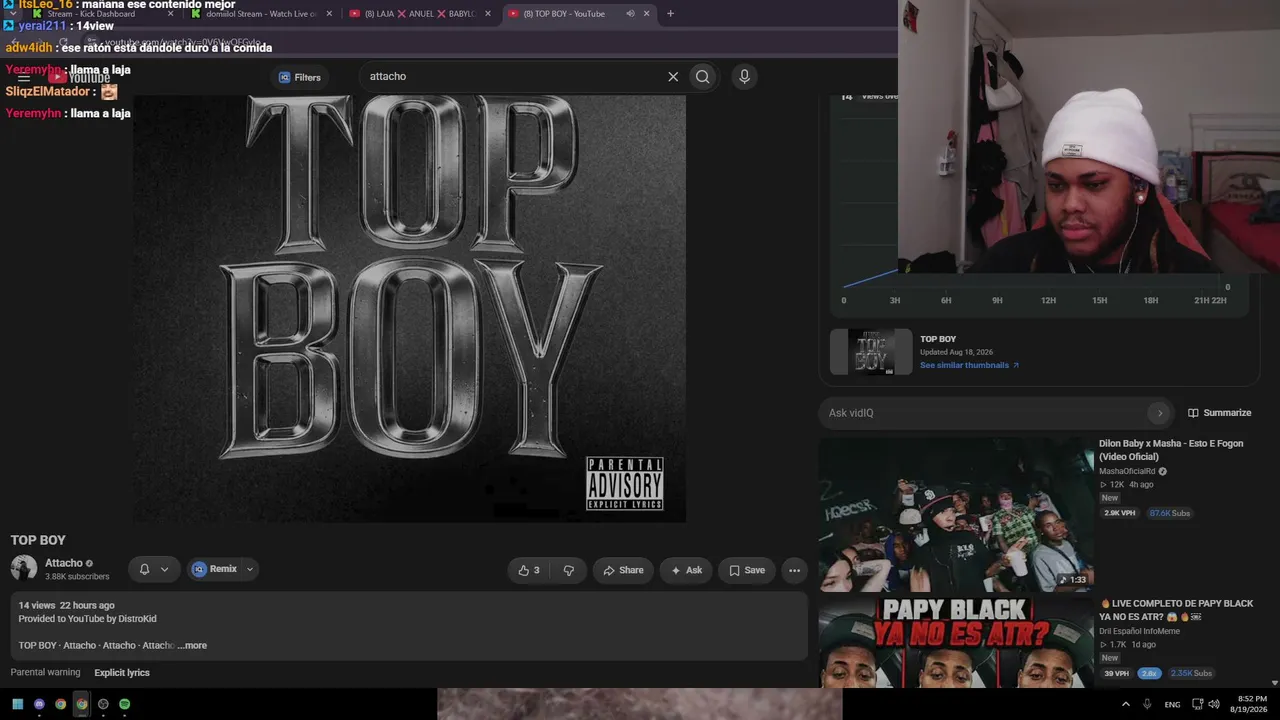Viewport: 1280px width, 720px height.
Task: Open the volume speaker tray icon
Action: pyautogui.click(x=1214, y=704)
